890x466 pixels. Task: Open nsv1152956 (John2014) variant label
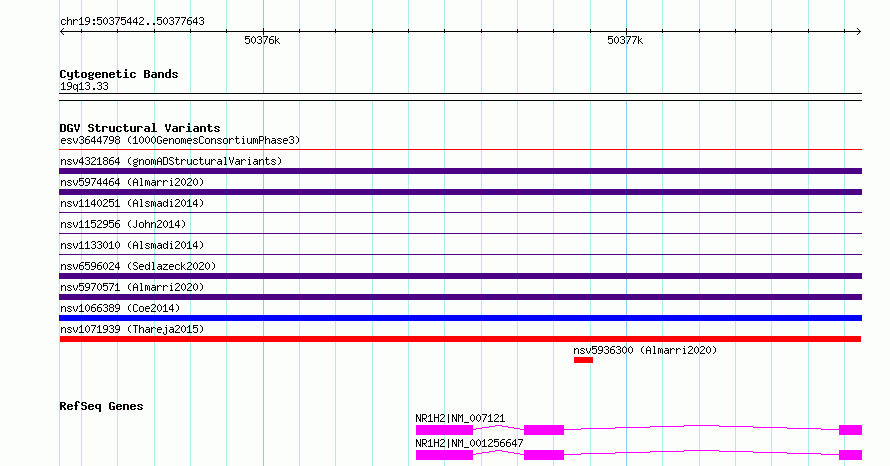(x=123, y=224)
